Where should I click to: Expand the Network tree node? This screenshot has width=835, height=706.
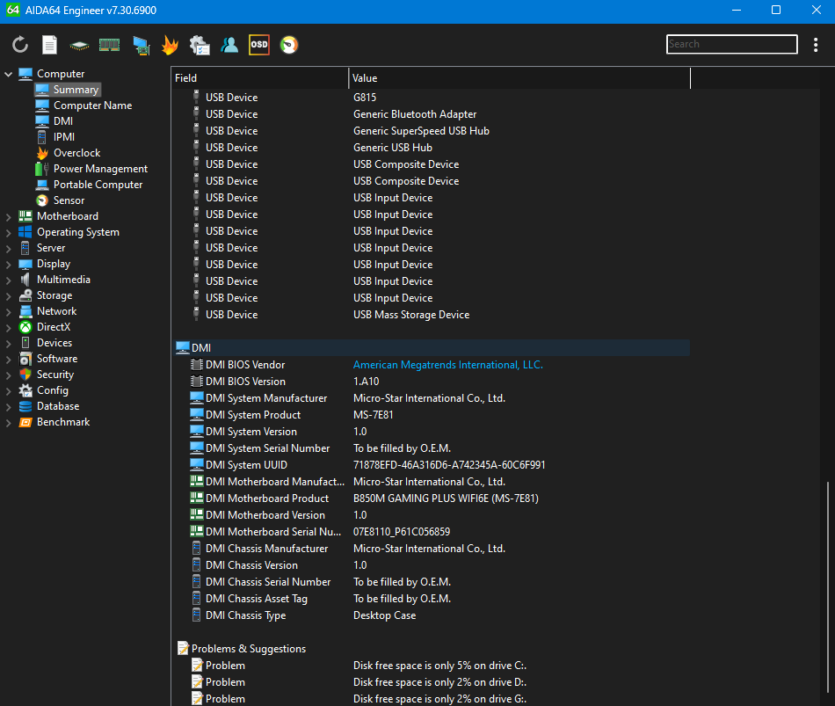tap(8, 311)
